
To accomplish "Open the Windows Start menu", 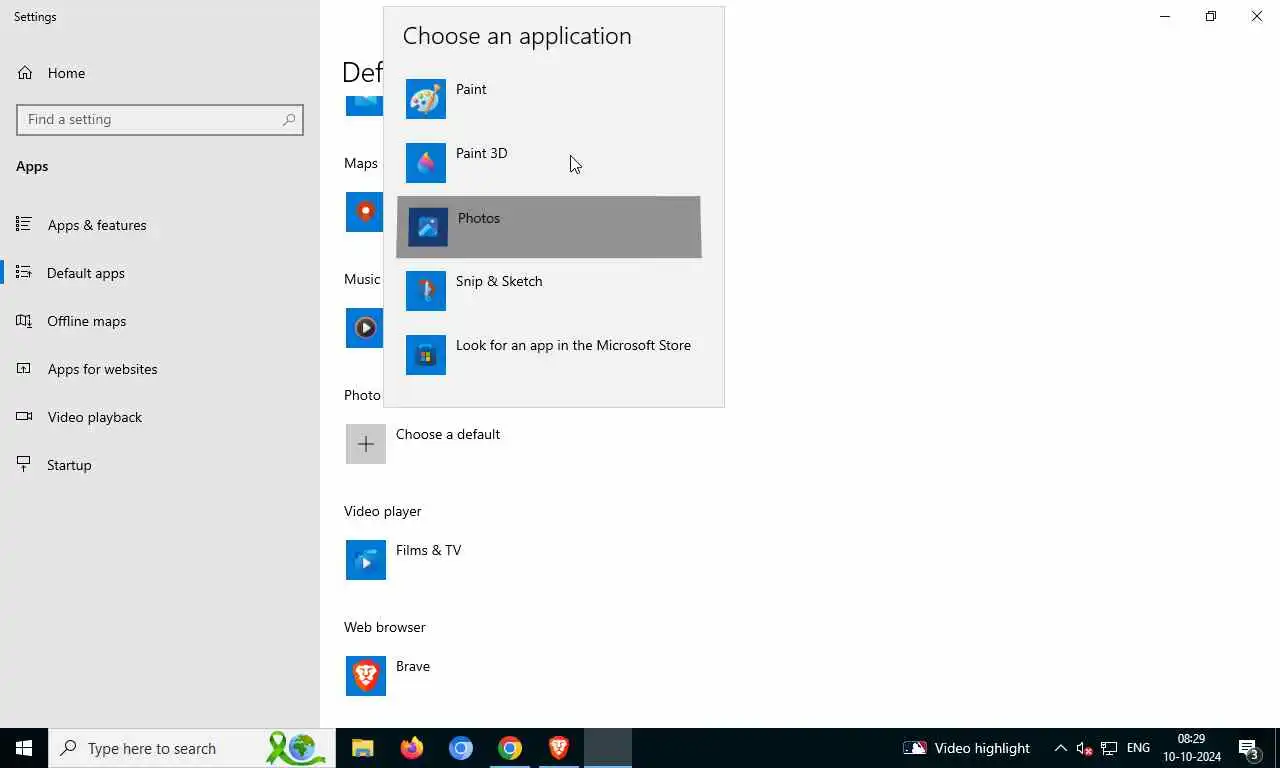I will click(24, 748).
